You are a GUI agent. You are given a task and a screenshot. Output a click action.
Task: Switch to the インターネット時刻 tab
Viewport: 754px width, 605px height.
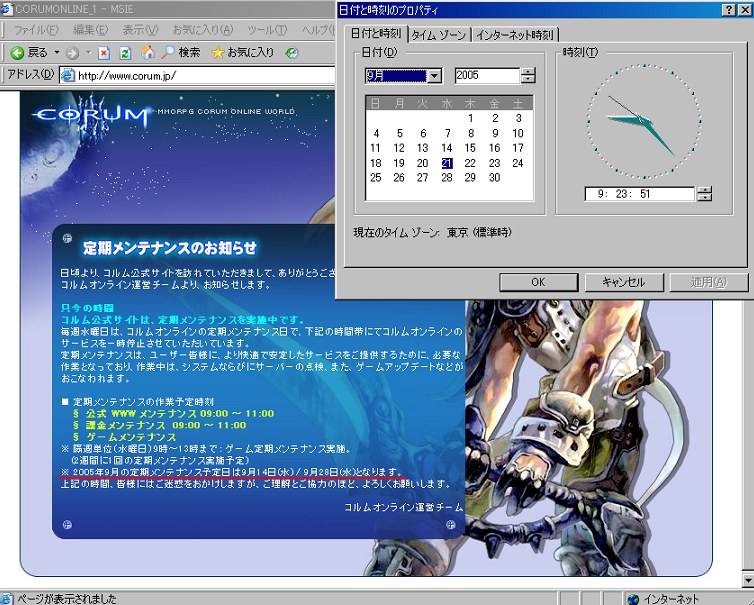pyautogui.click(x=514, y=35)
